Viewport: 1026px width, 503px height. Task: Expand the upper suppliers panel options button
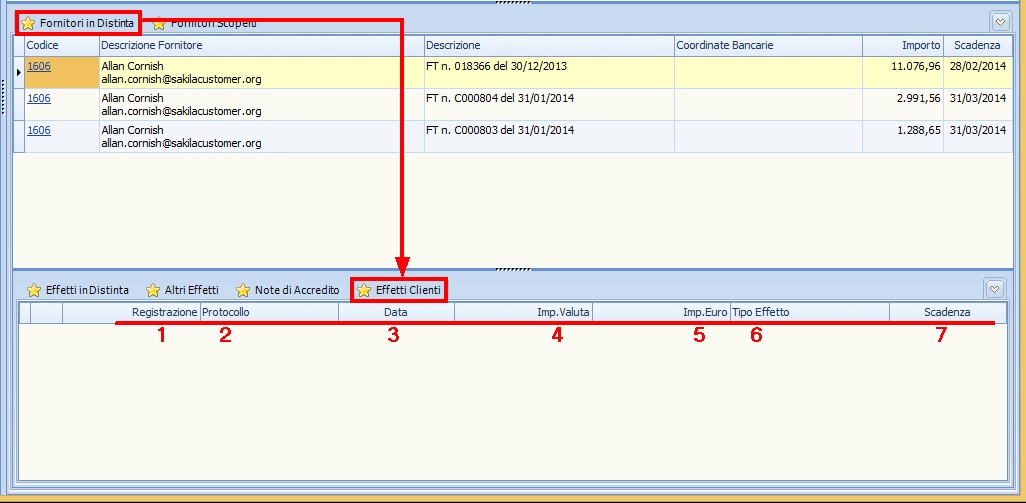pos(1000,22)
